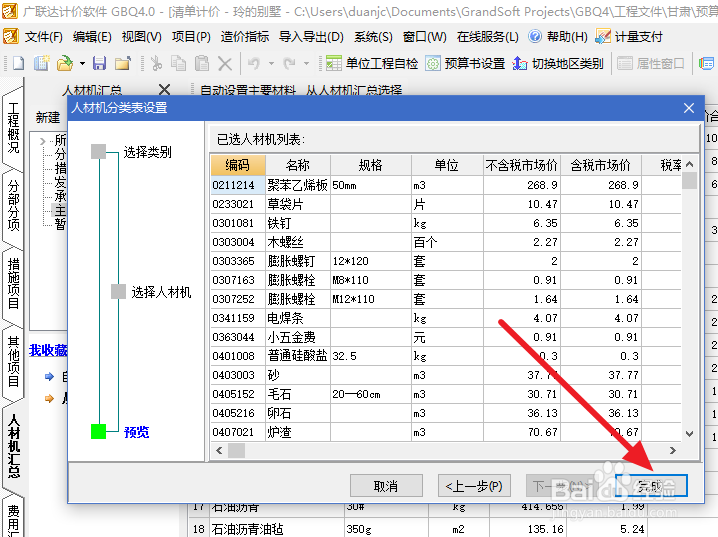Open the 窗口(W) menu
The height and width of the screenshot is (537, 718).
(424, 37)
